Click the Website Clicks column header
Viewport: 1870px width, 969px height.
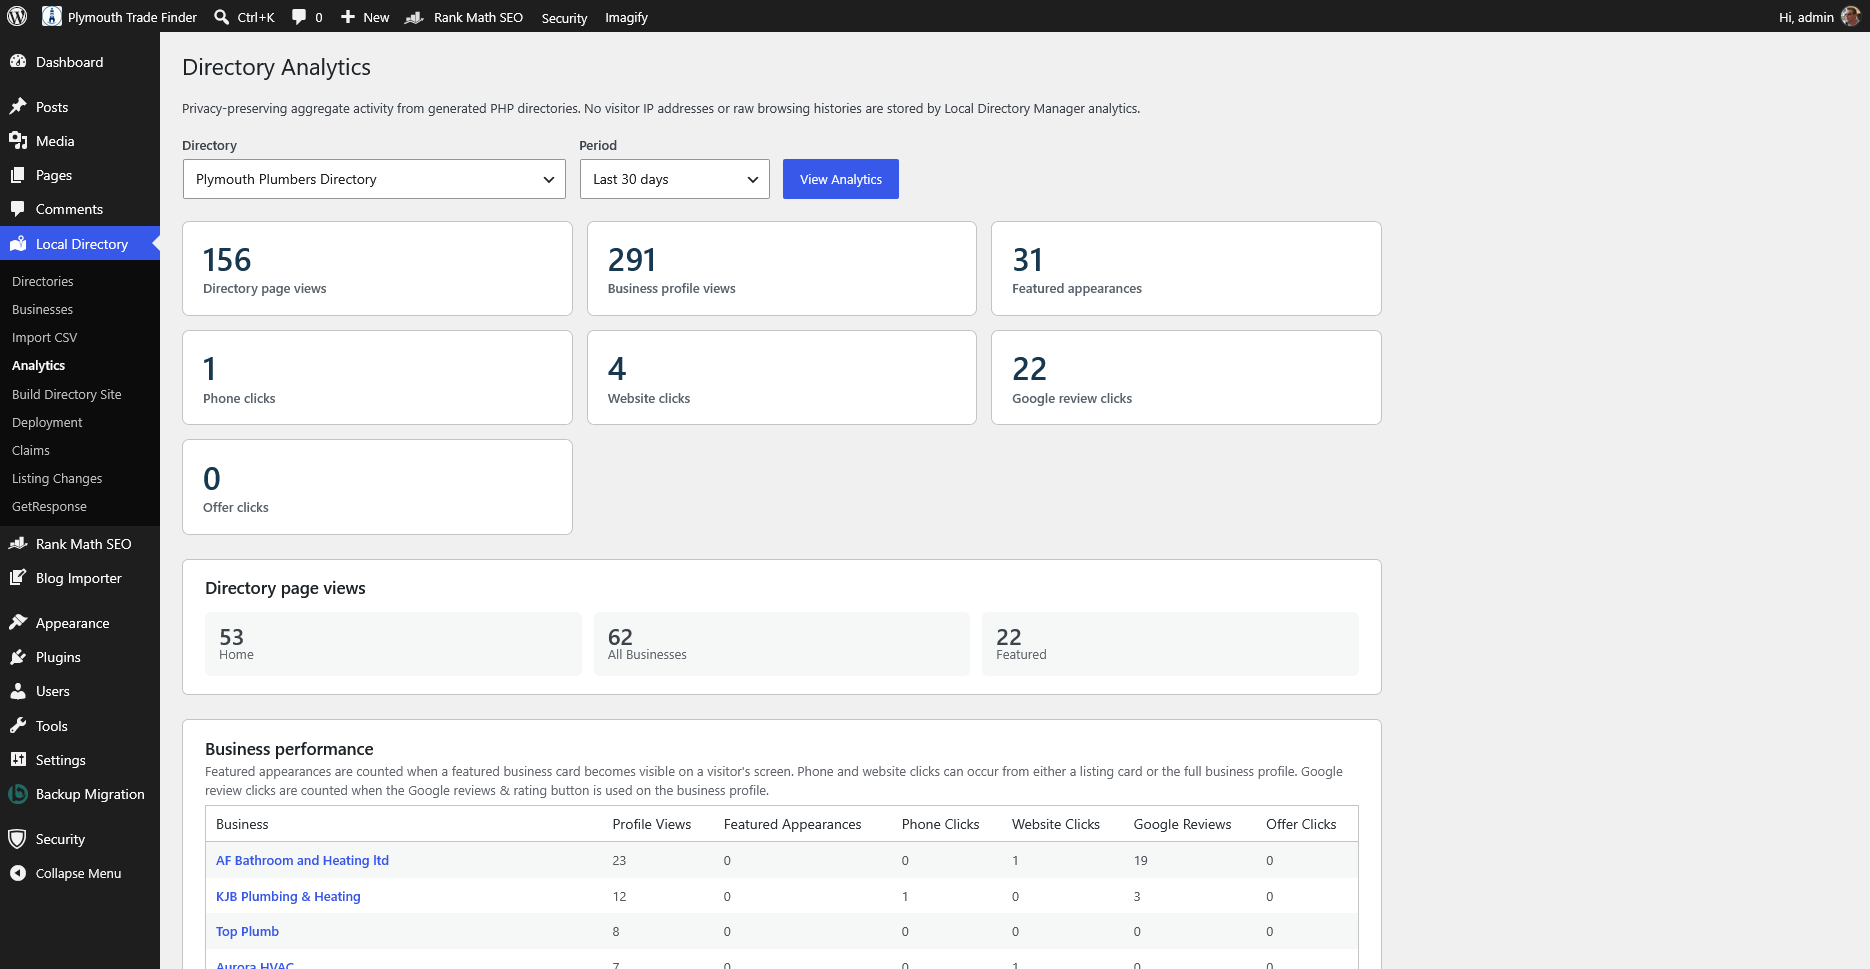pyautogui.click(x=1056, y=824)
